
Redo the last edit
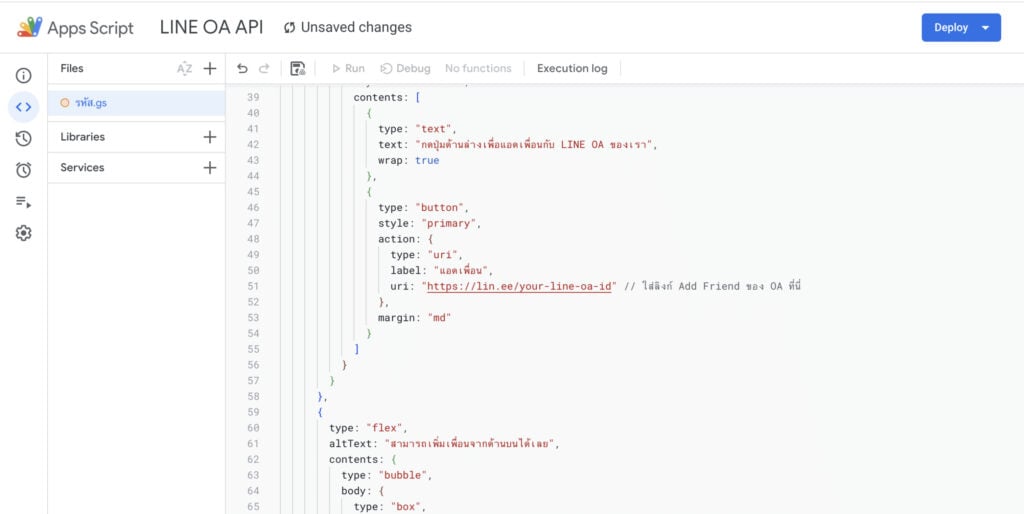[264, 69]
